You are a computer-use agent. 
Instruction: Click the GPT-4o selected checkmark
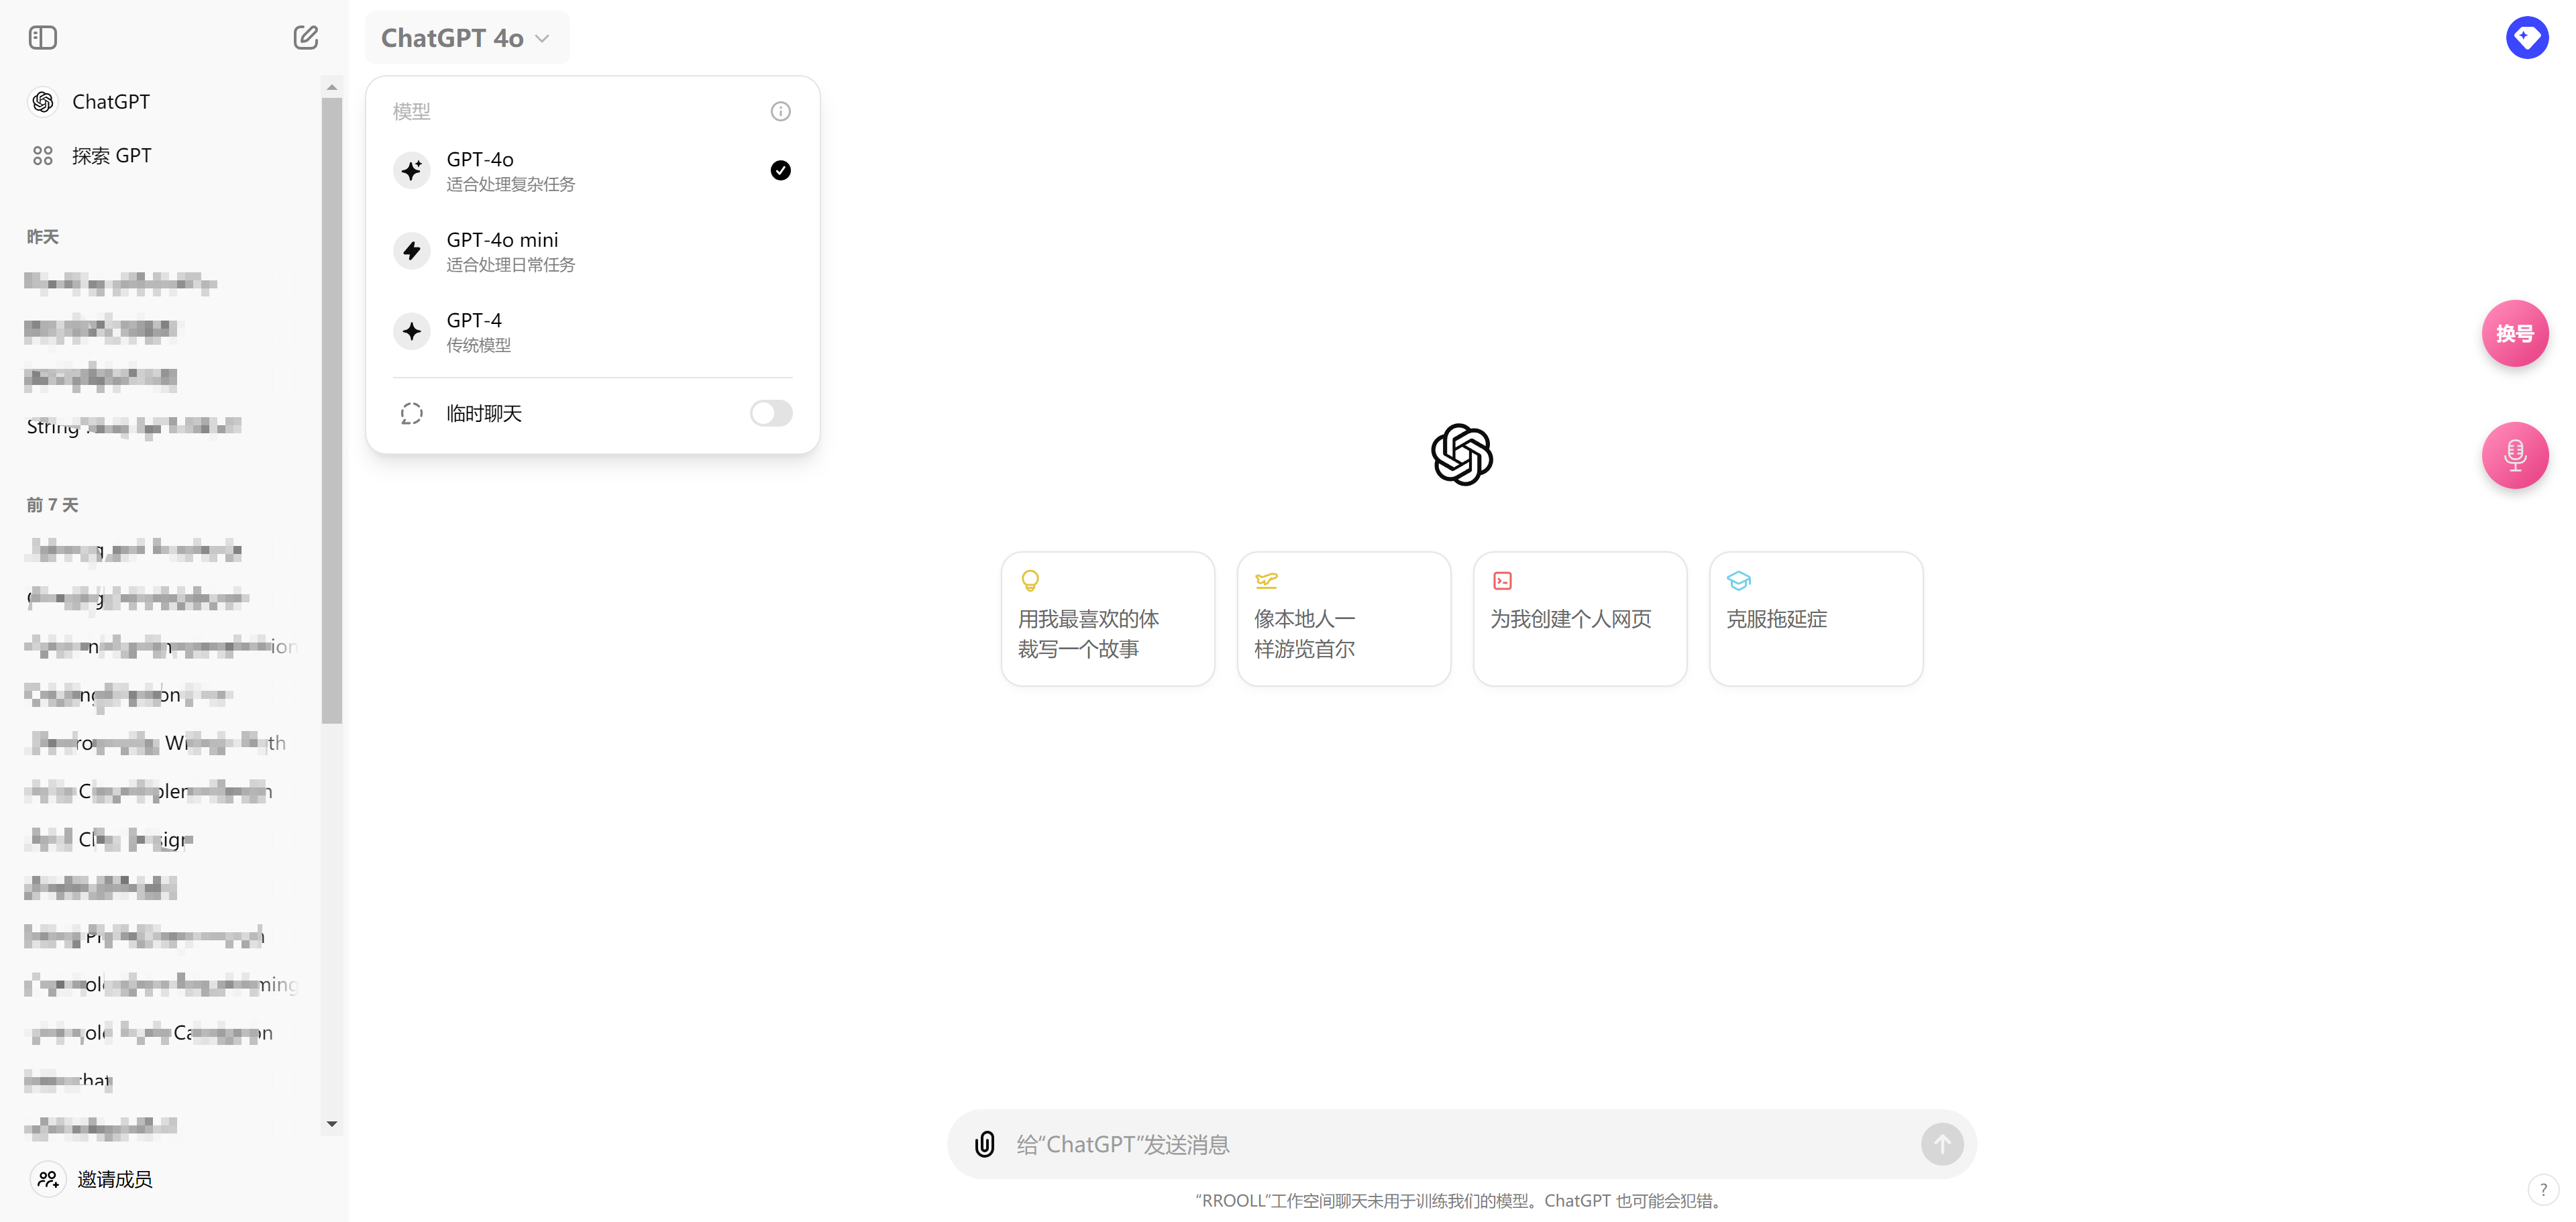(x=781, y=171)
